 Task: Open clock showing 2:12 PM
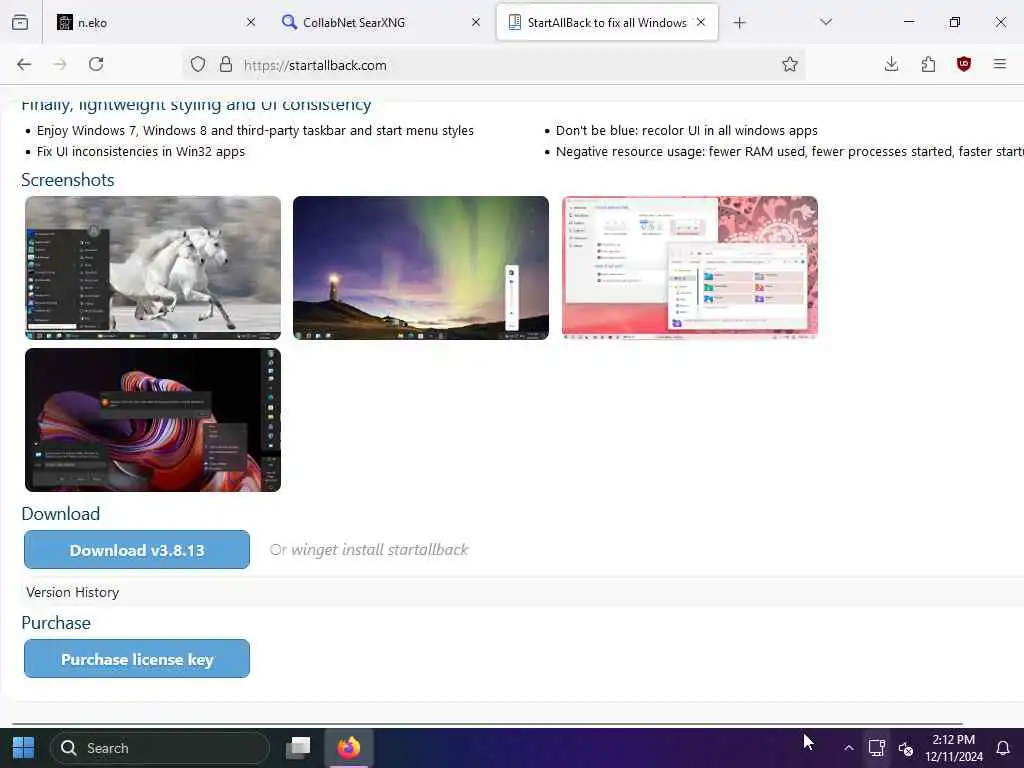click(953, 748)
